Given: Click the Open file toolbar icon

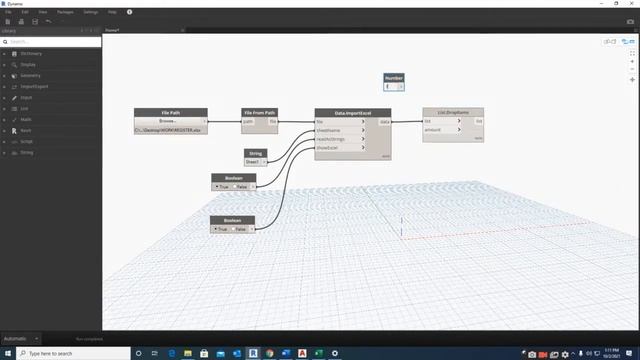Looking at the screenshot, I should 21,22.
